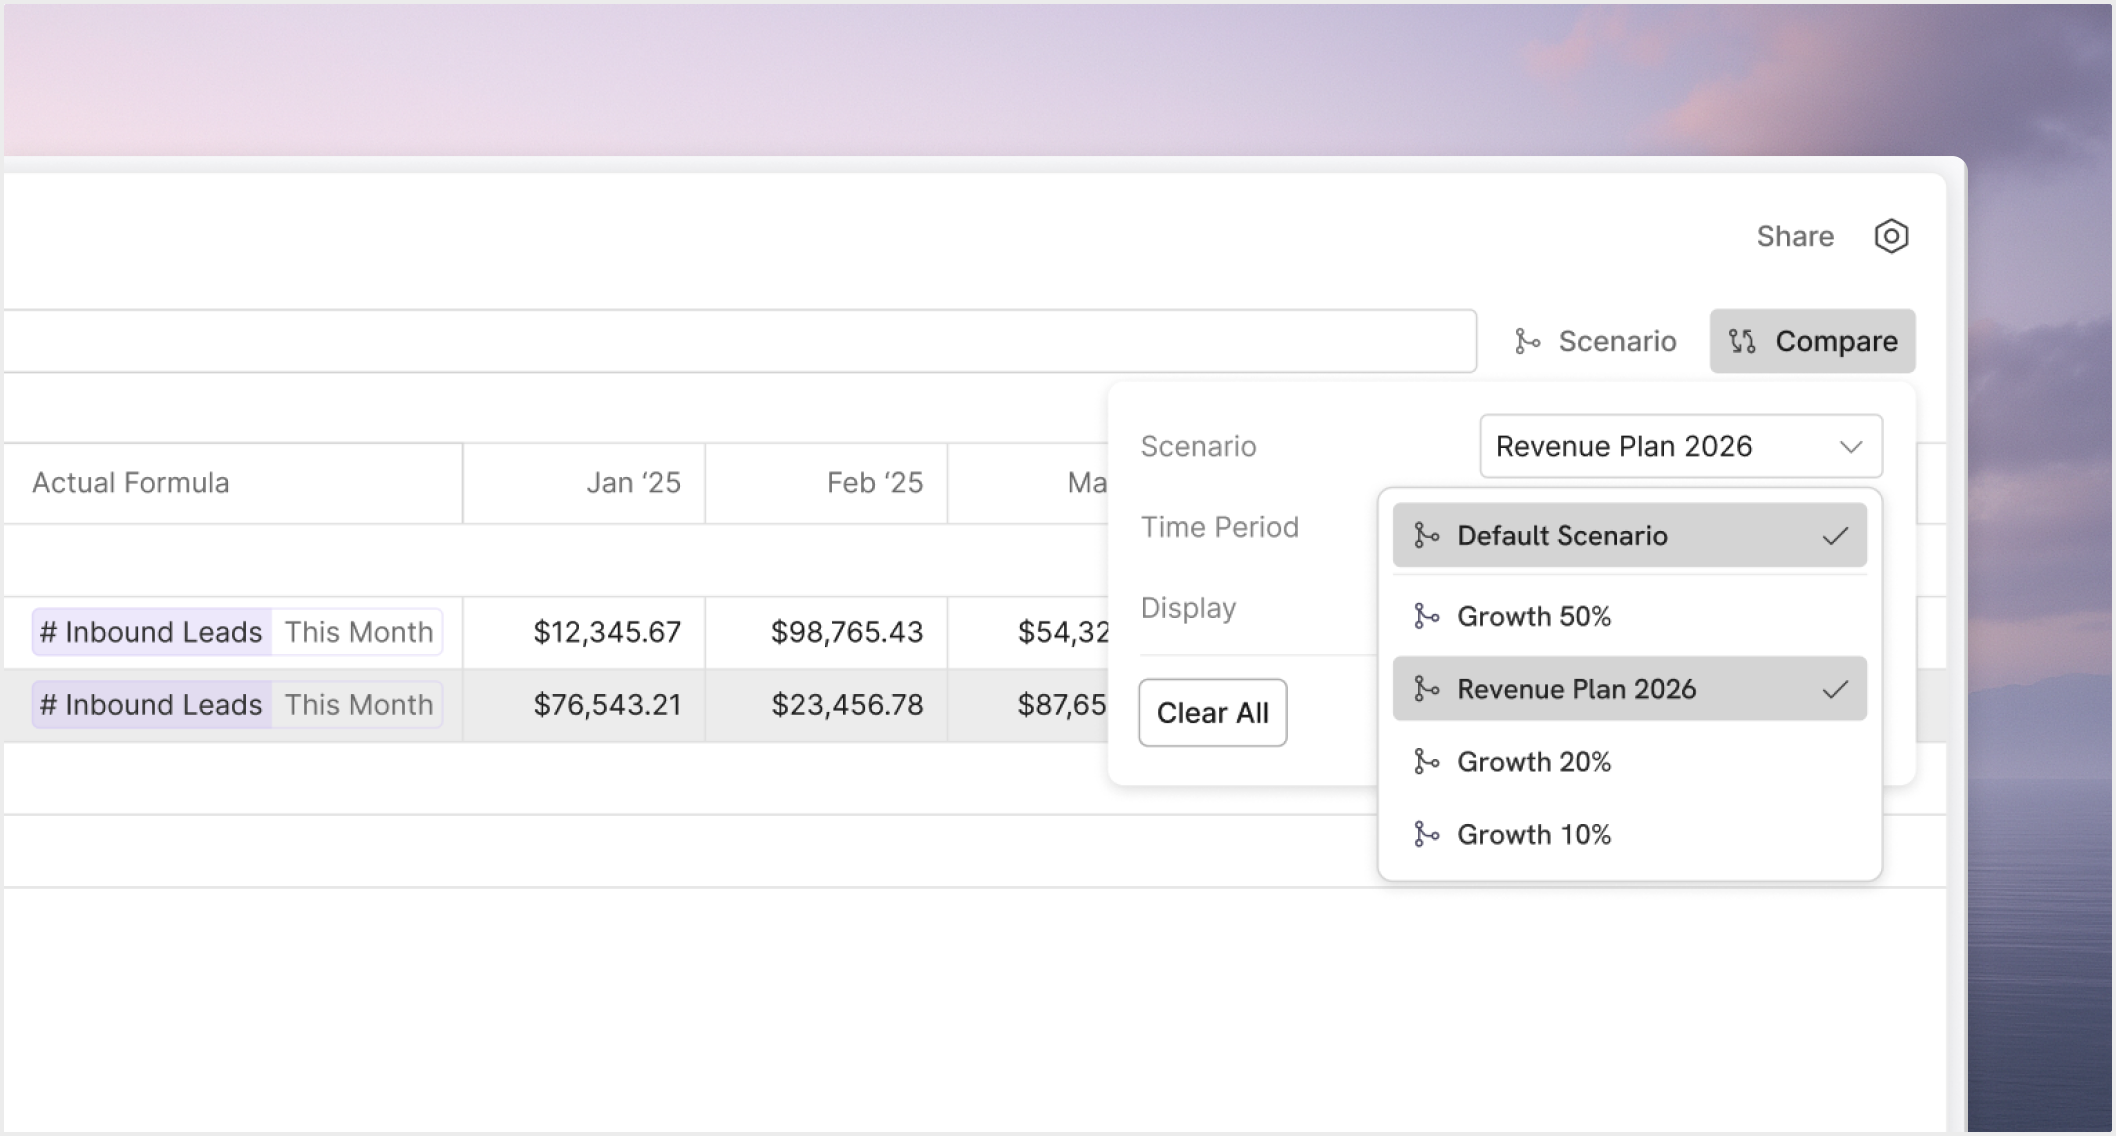
Task: Click the Jan '25 column header
Action: tap(584, 483)
